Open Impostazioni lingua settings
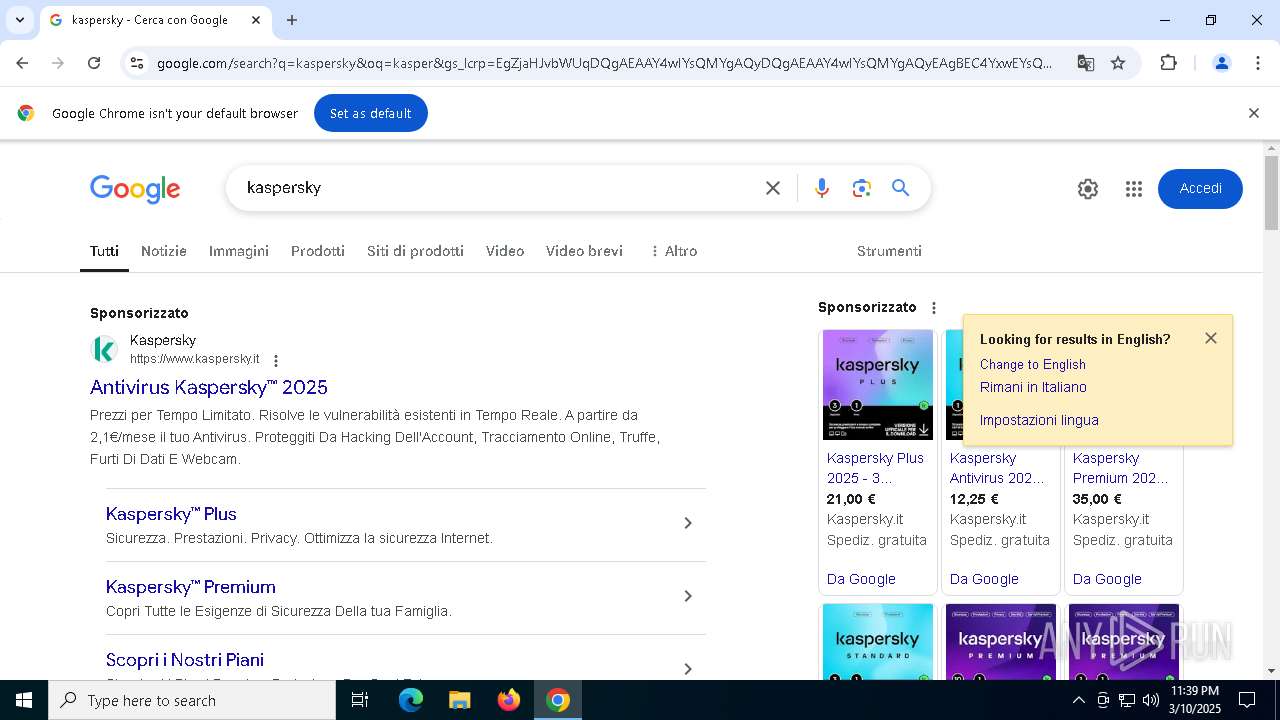The image size is (1280, 720). 1039,420
